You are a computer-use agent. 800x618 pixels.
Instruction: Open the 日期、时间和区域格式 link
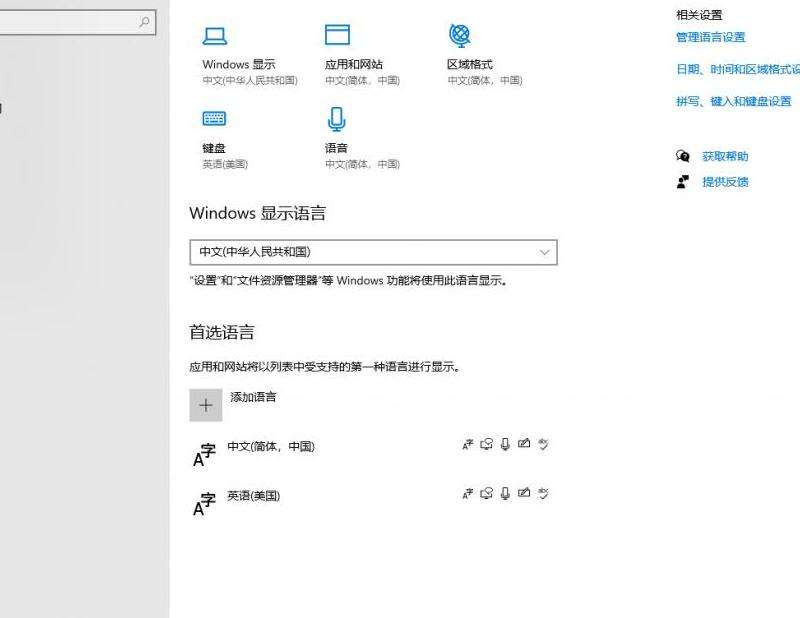coord(738,69)
